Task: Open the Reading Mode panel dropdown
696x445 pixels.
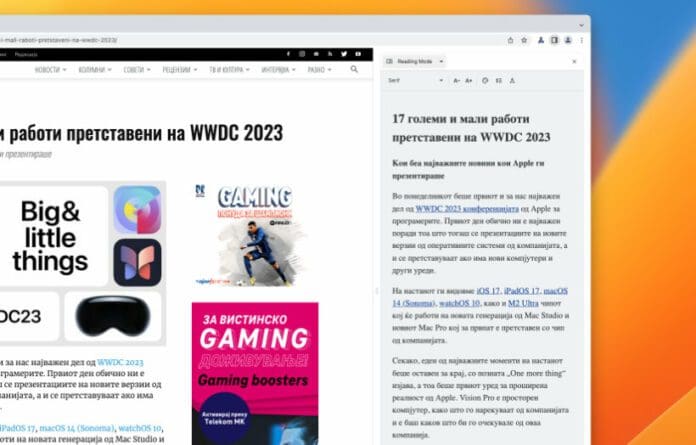Action: (x=415, y=61)
